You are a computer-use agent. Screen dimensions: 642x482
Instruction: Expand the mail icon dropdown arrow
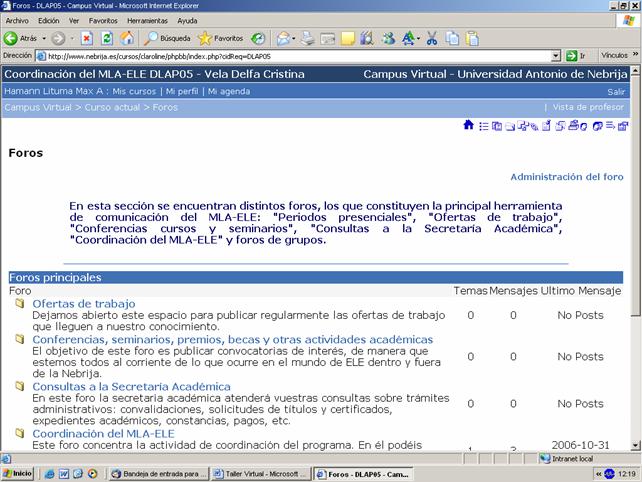[294, 39]
